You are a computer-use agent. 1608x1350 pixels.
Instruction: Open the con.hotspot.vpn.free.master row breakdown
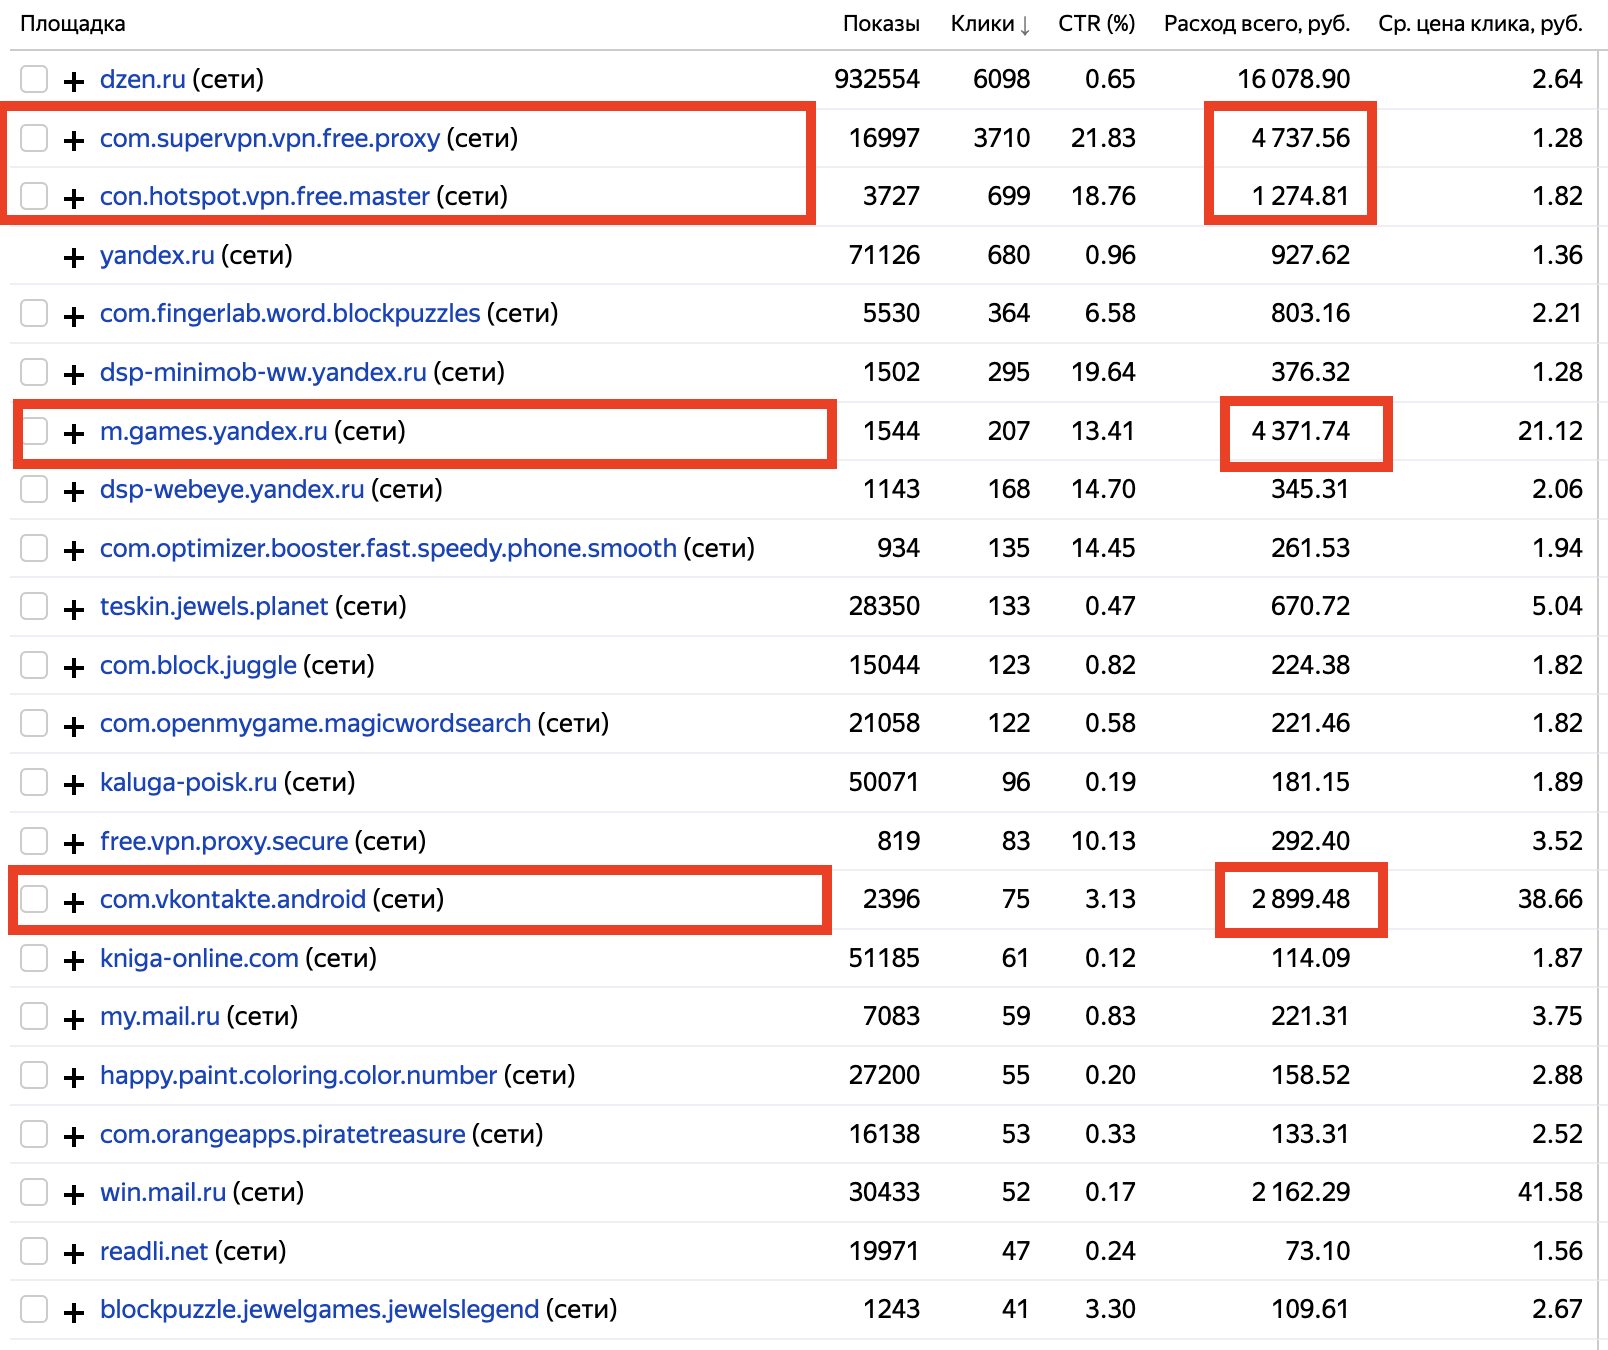coord(73,198)
